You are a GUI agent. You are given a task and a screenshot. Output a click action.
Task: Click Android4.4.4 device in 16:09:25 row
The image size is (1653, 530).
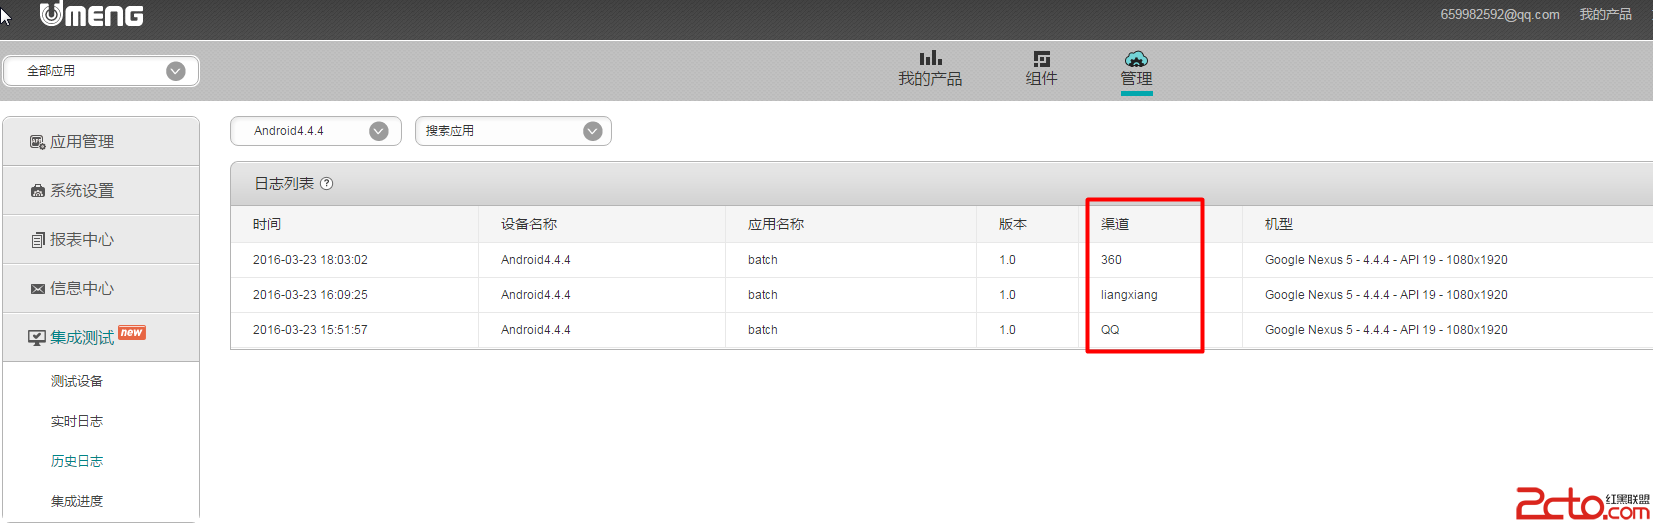pos(536,295)
